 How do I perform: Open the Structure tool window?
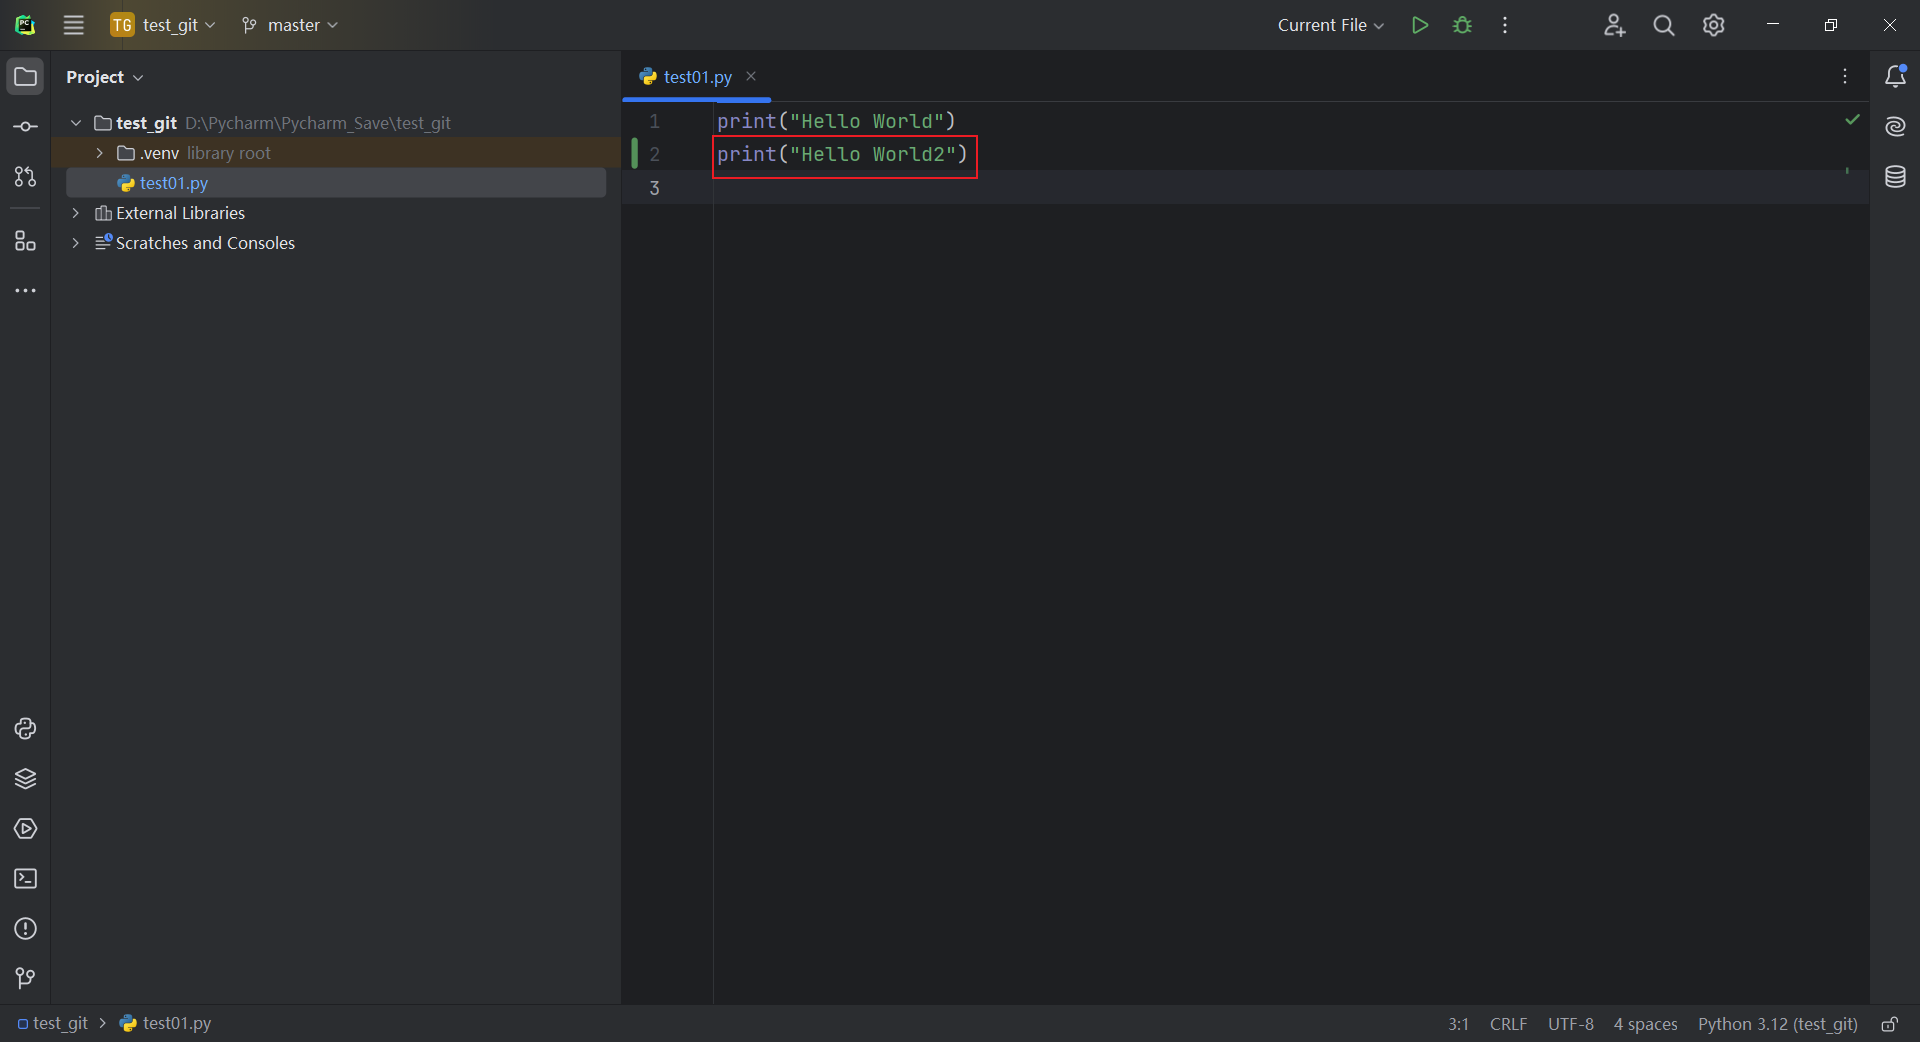(26, 241)
